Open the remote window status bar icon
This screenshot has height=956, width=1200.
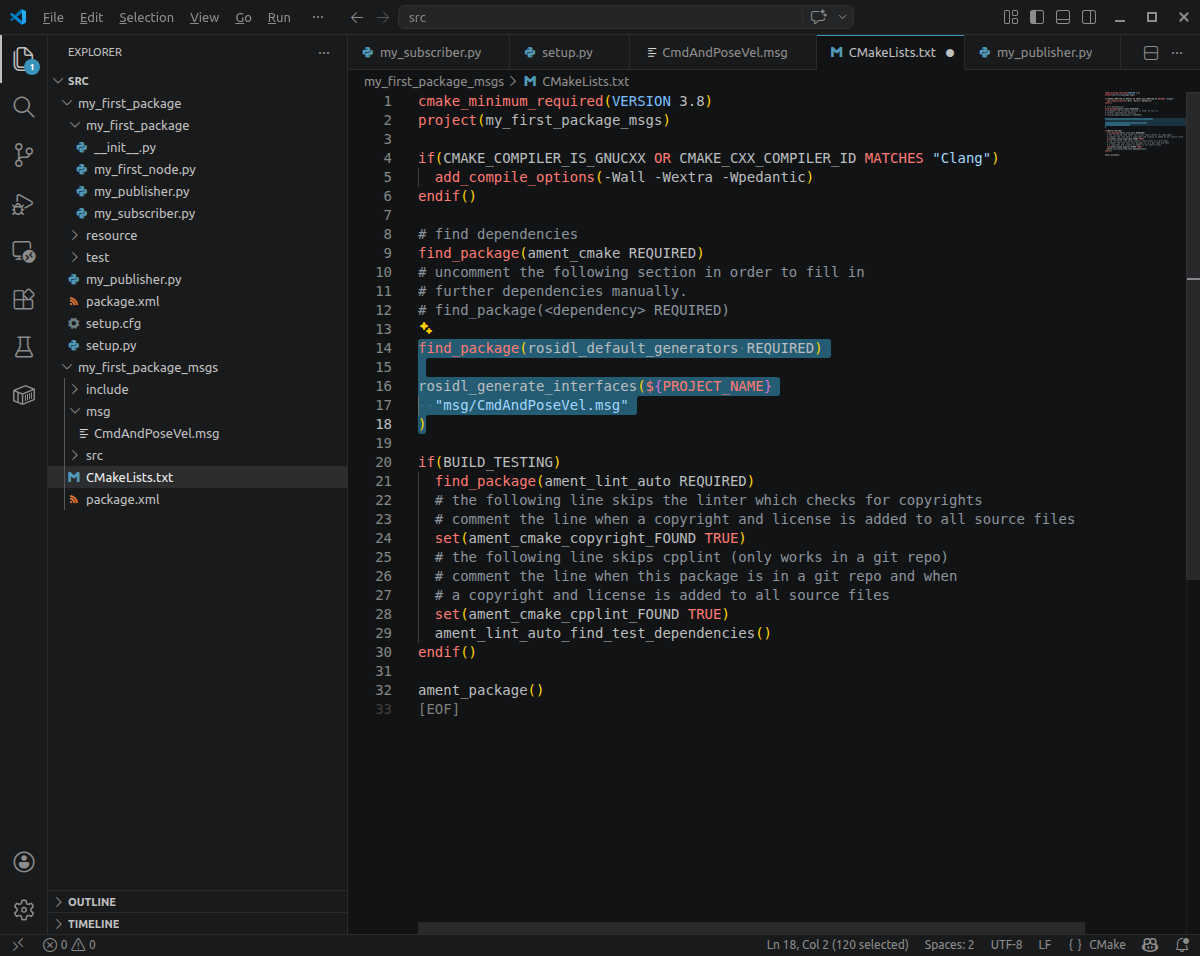pyautogui.click(x=17, y=944)
